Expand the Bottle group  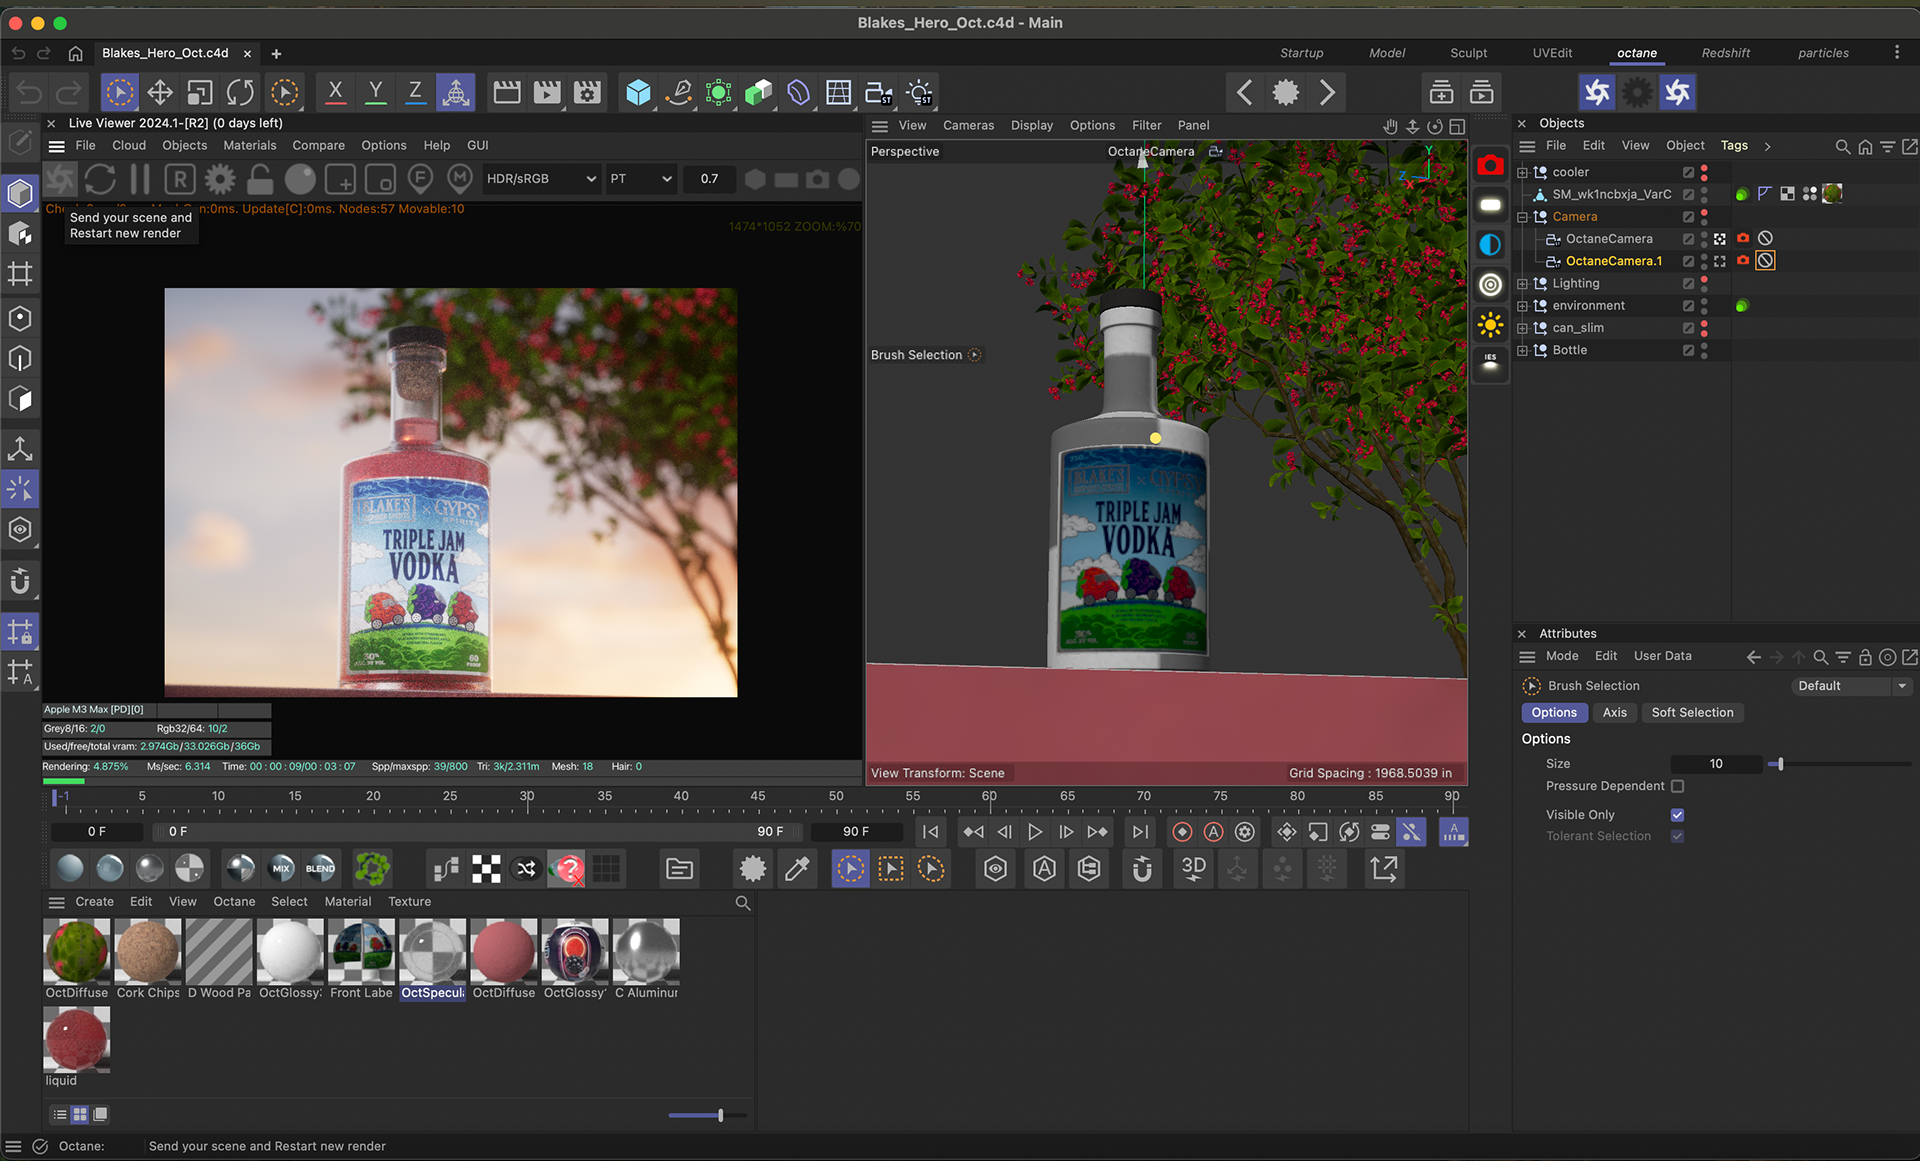click(1522, 350)
